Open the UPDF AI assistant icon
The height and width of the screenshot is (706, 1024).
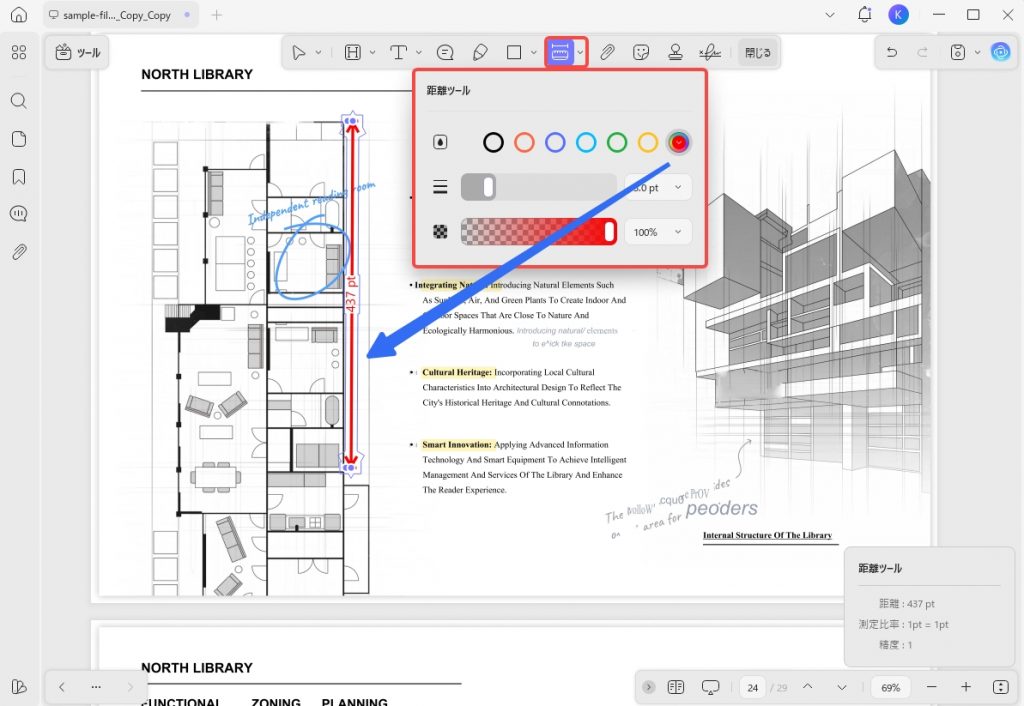[1000, 52]
